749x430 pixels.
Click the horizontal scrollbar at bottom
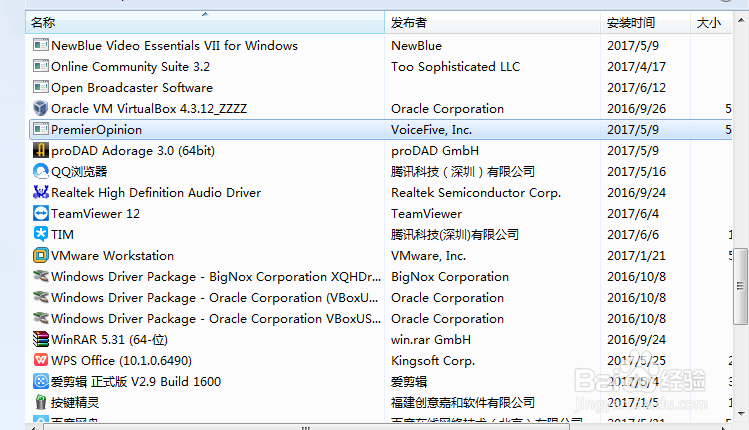[x=300, y=425]
